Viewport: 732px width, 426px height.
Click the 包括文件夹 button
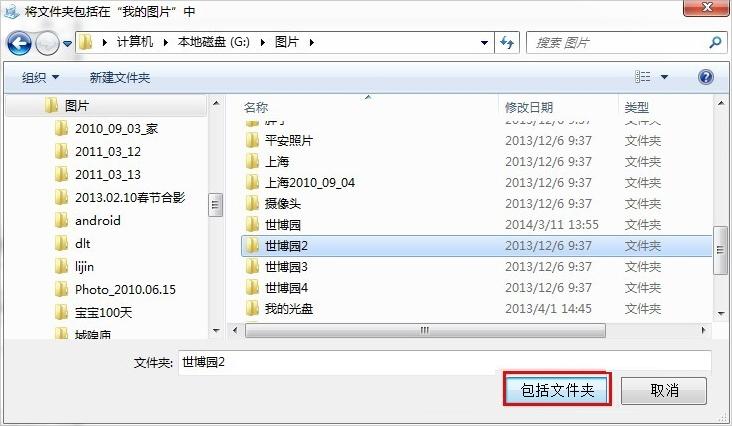point(557,389)
